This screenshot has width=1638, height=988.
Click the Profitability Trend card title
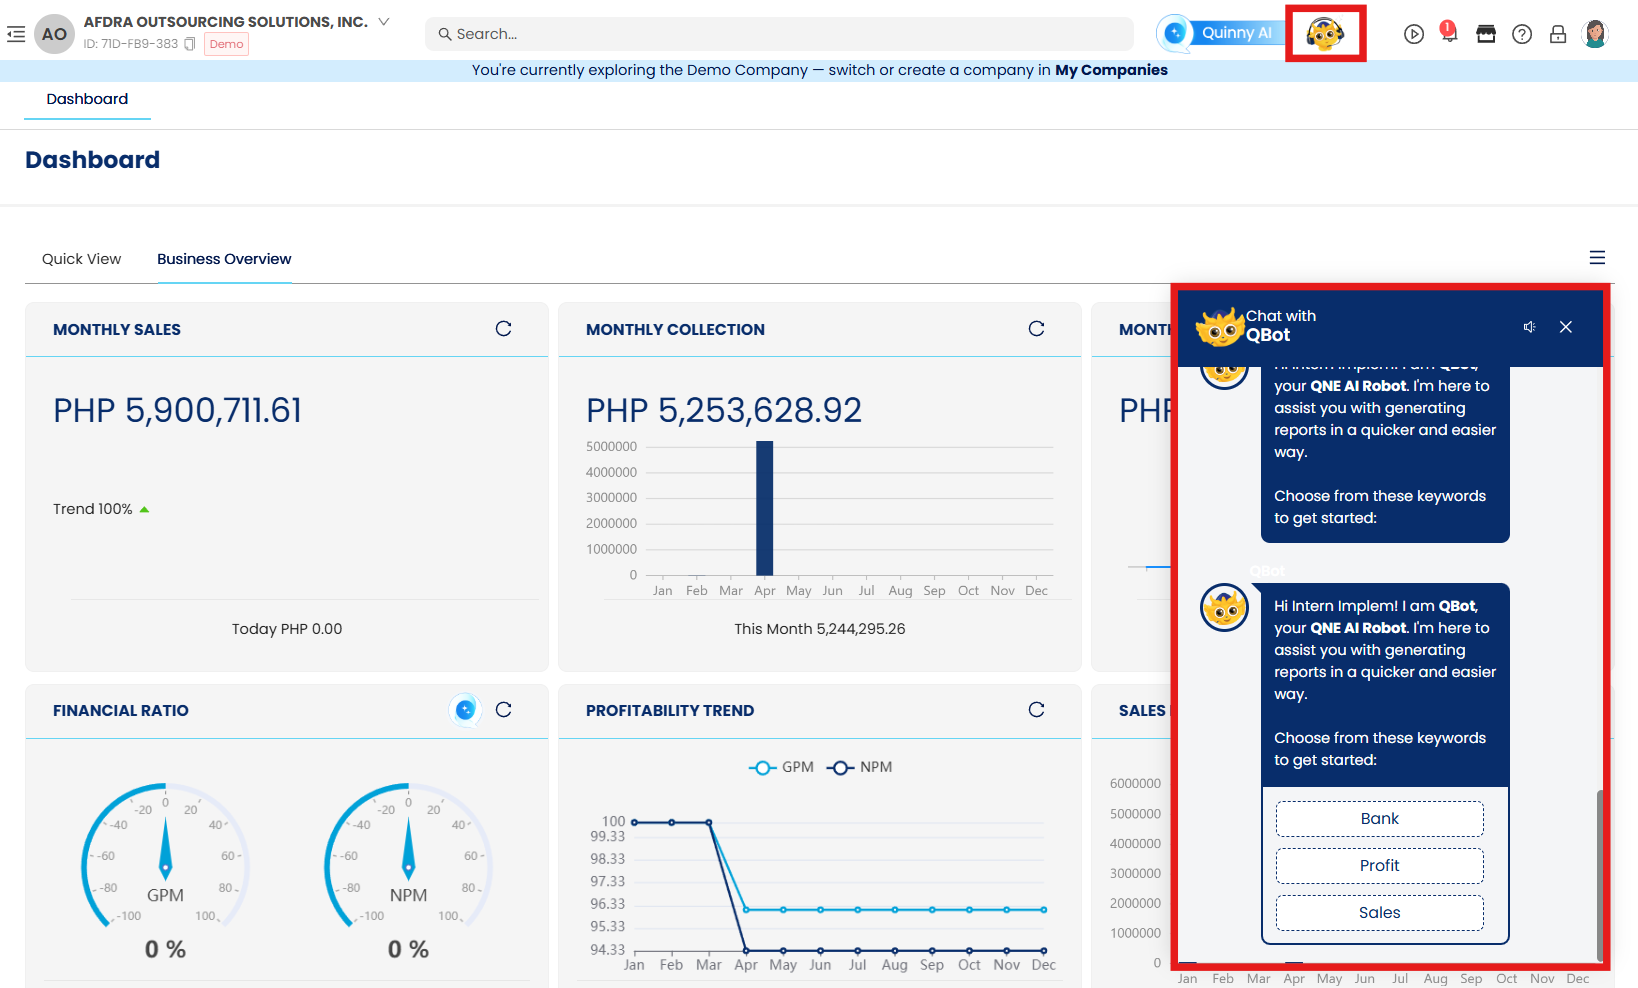click(x=670, y=711)
